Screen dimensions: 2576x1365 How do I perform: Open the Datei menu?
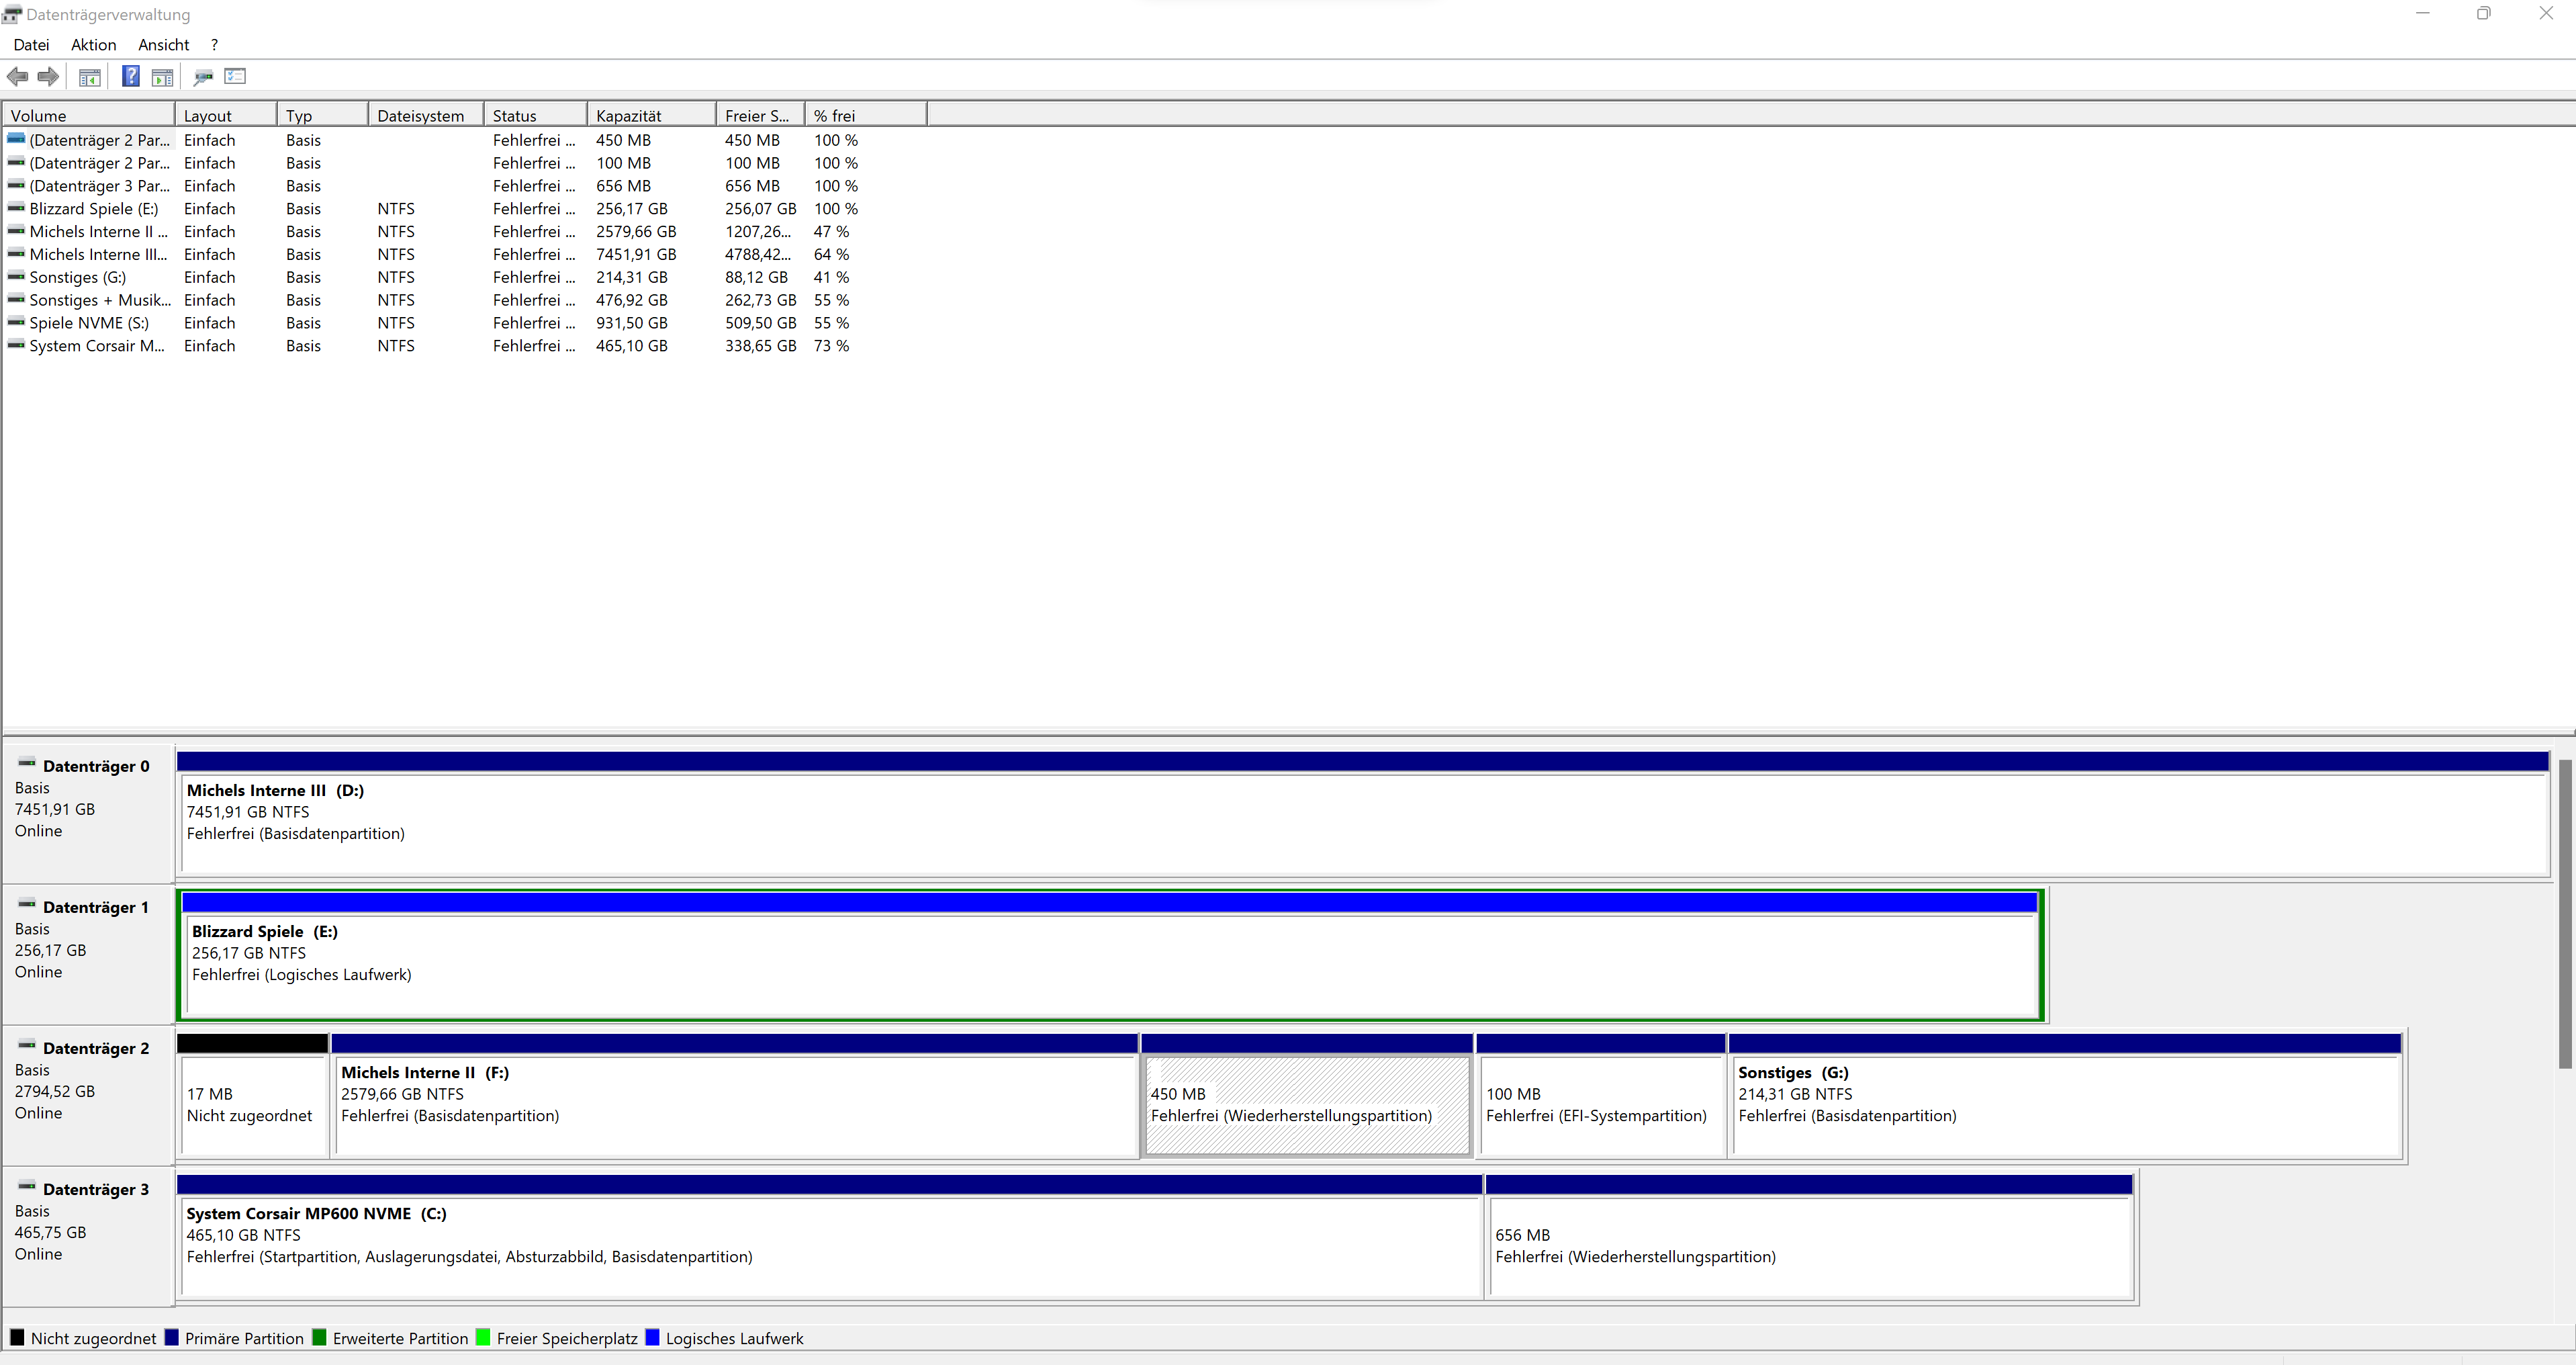(x=31, y=45)
